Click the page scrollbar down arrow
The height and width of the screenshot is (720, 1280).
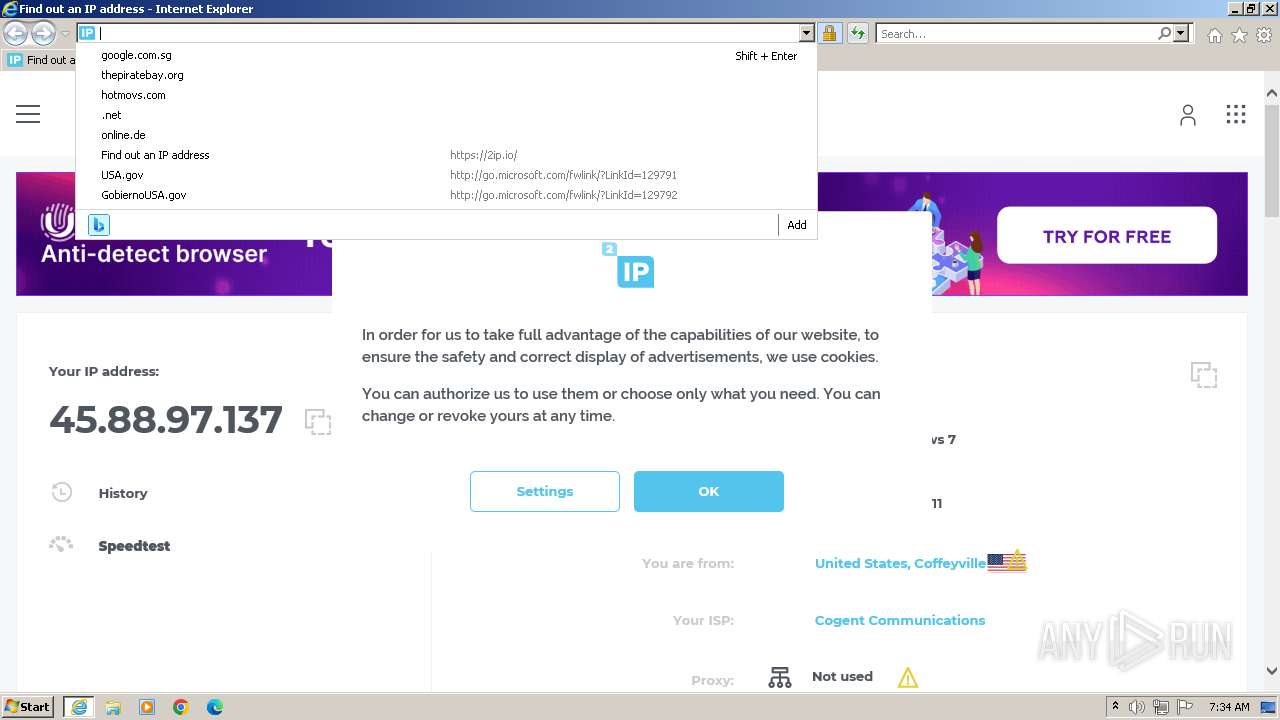click(1272, 671)
